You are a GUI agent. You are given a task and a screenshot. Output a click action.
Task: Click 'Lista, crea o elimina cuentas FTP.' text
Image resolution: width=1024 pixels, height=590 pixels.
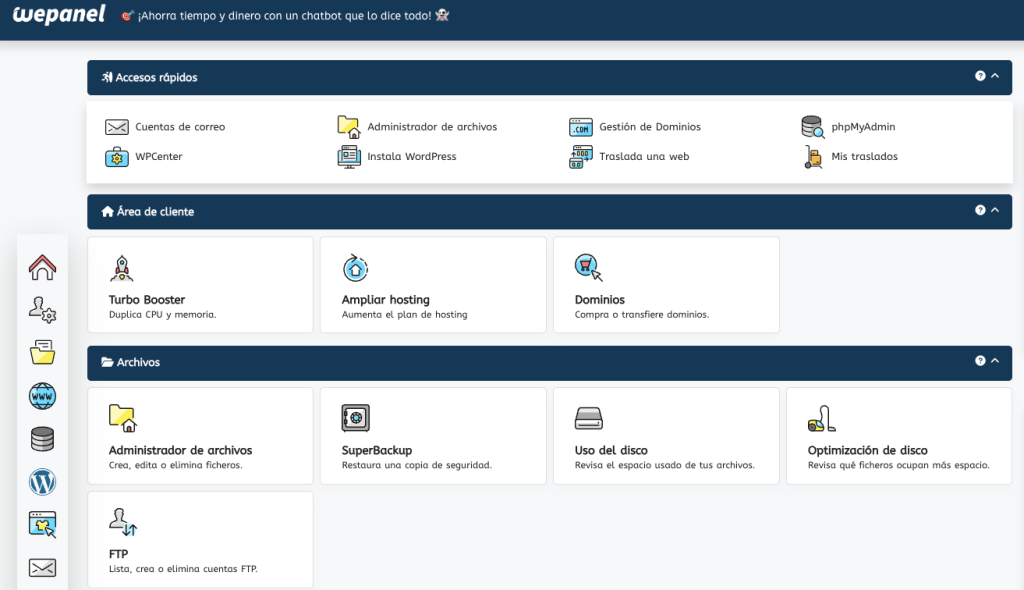tap(184, 569)
